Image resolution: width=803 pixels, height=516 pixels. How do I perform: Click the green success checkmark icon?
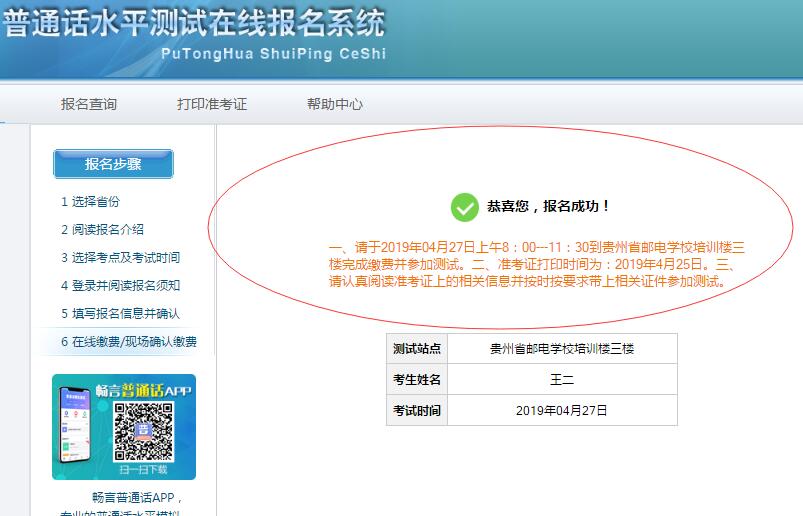464,207
